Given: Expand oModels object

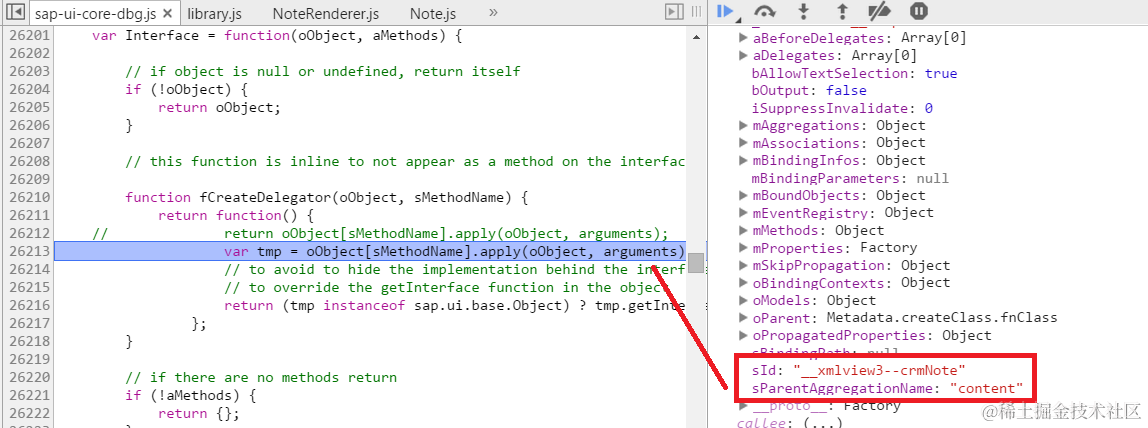Looking at the screenshot, I should tap(743, 301).
